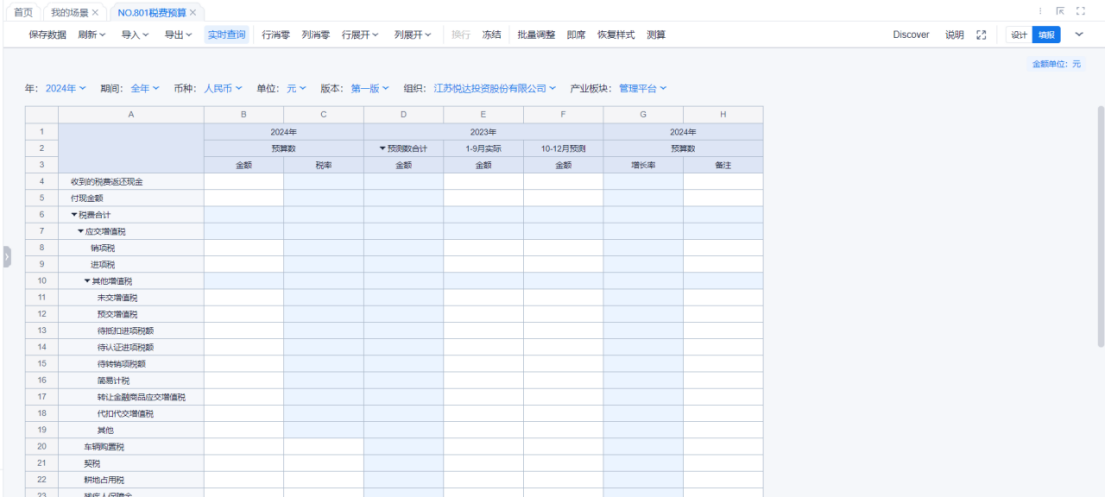Open the 币种 人民币 dropdown
The width and height of the screenshot is (1105, 497).
[x=224, y=88]
